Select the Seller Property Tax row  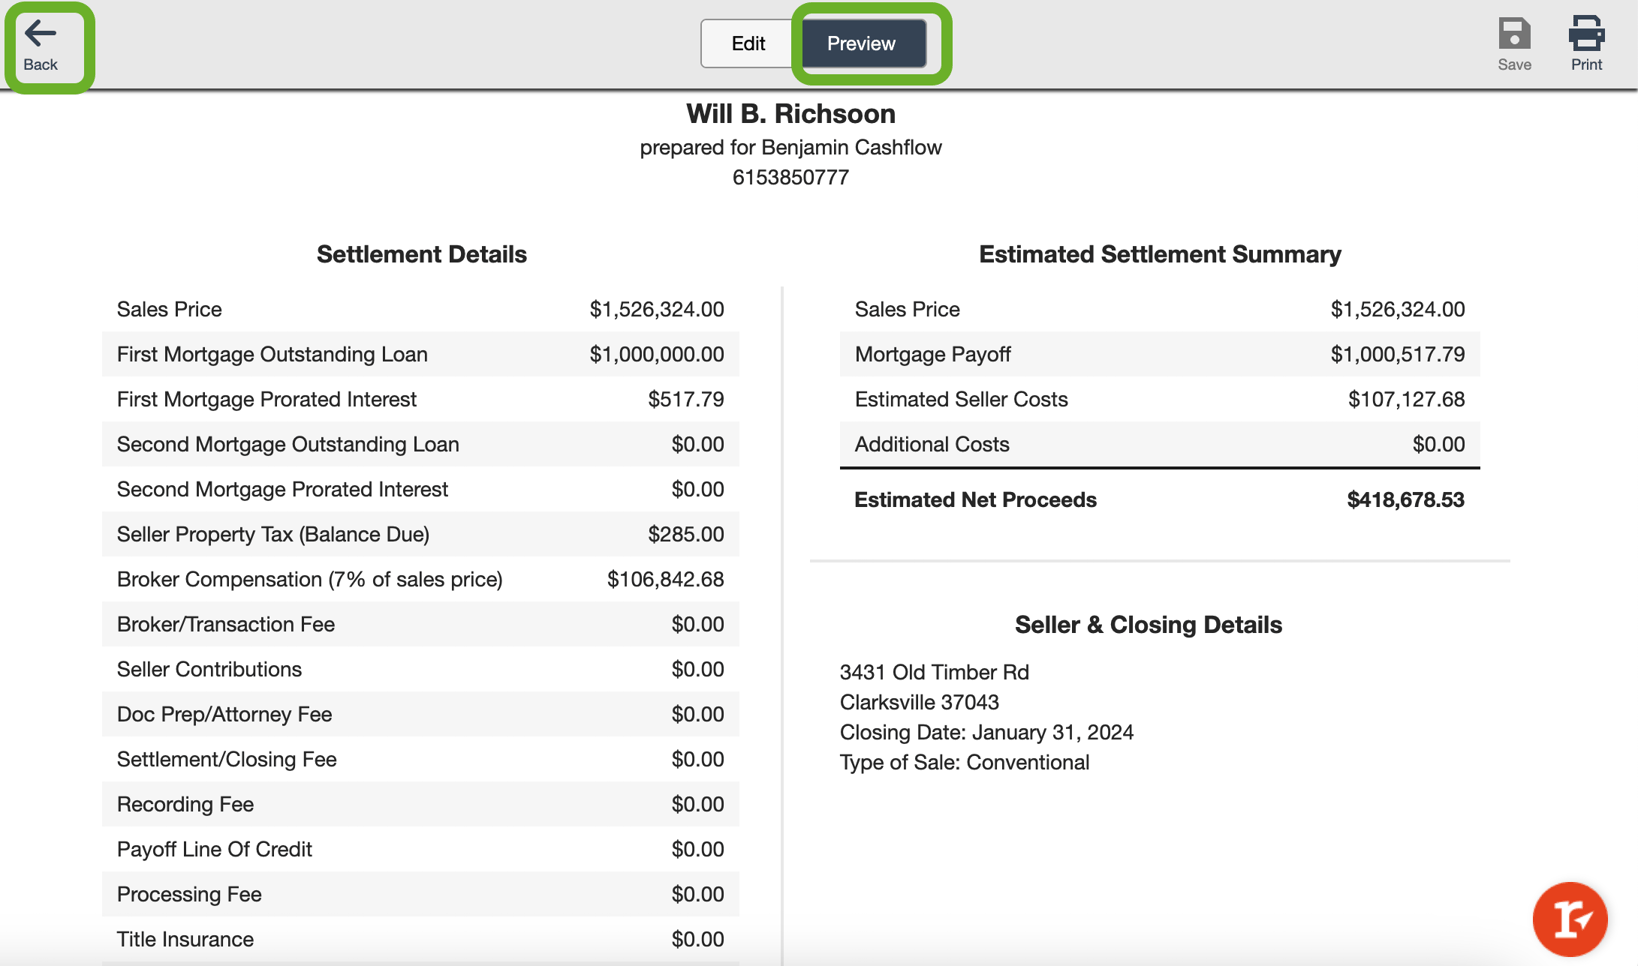[x=420, y=534]
